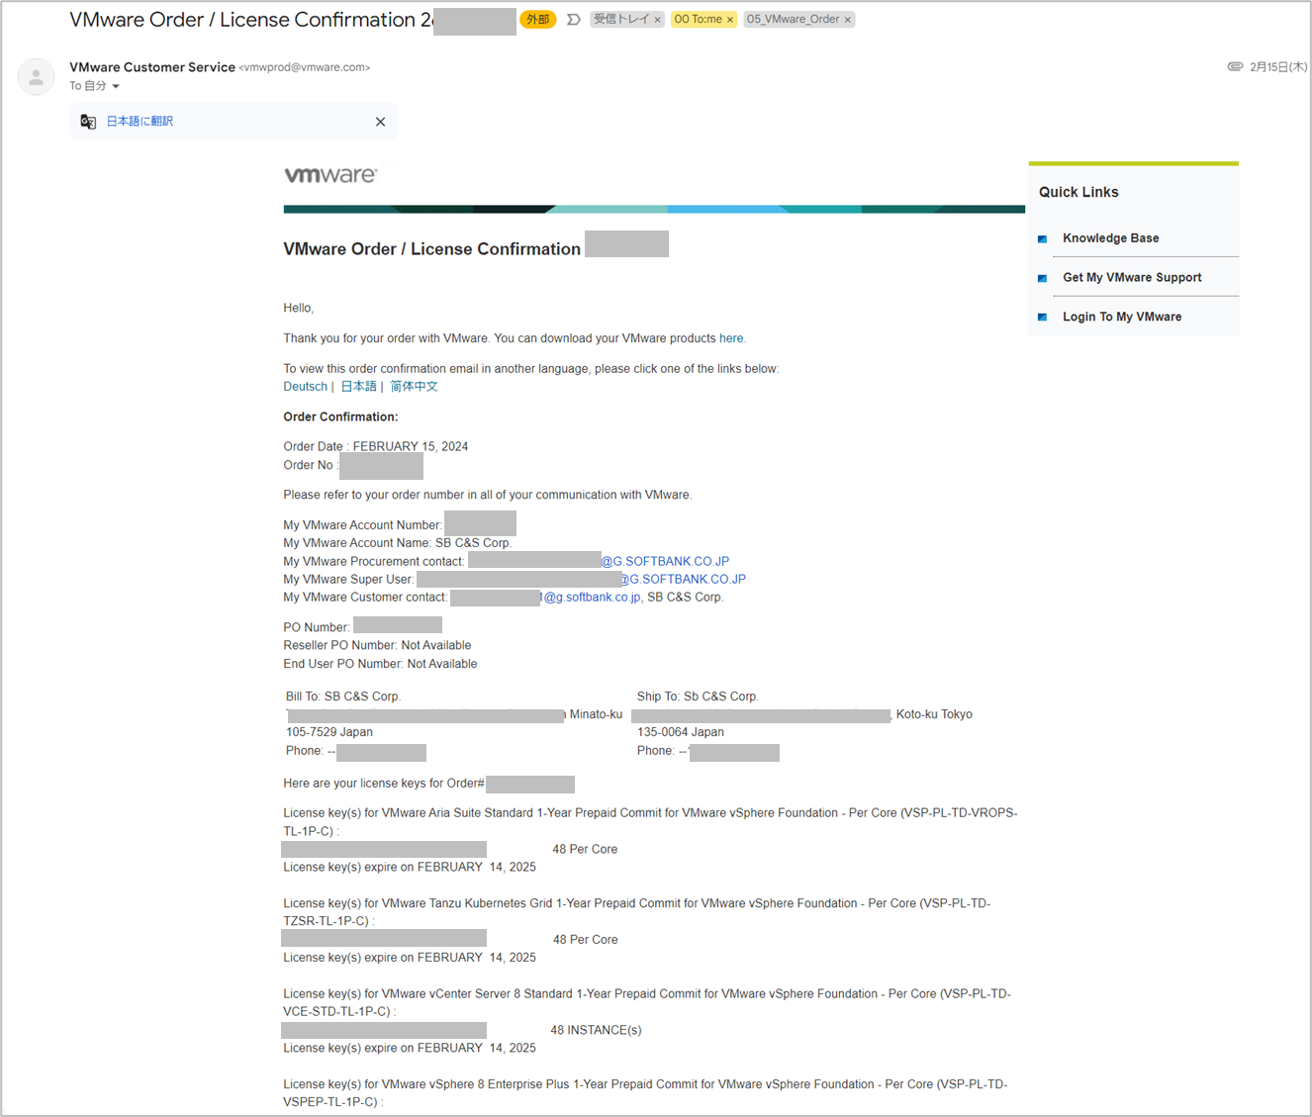Click 'Order Date : FEBRUARY 15, 2024' text
The image size is (1312, 1117).
point(376,446)
